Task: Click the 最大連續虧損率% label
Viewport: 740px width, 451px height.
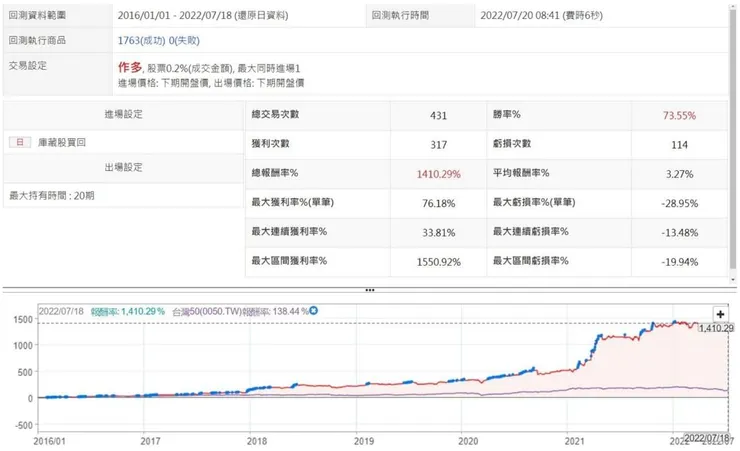Action: point(530,231)
